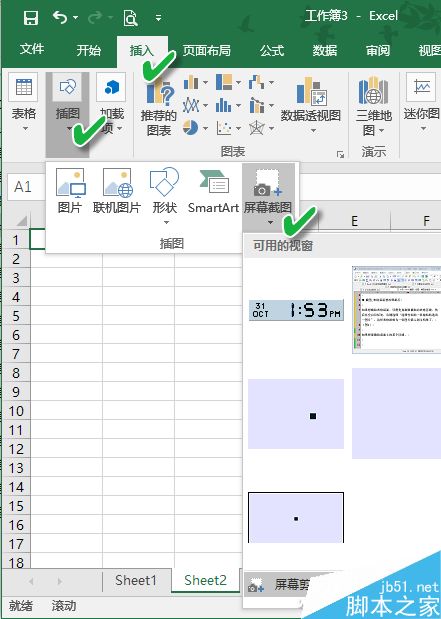Click the 加载项 add-ins icon
Viewport: 441px width, 619px height.
pyautogui.click(x=112, y=87)
